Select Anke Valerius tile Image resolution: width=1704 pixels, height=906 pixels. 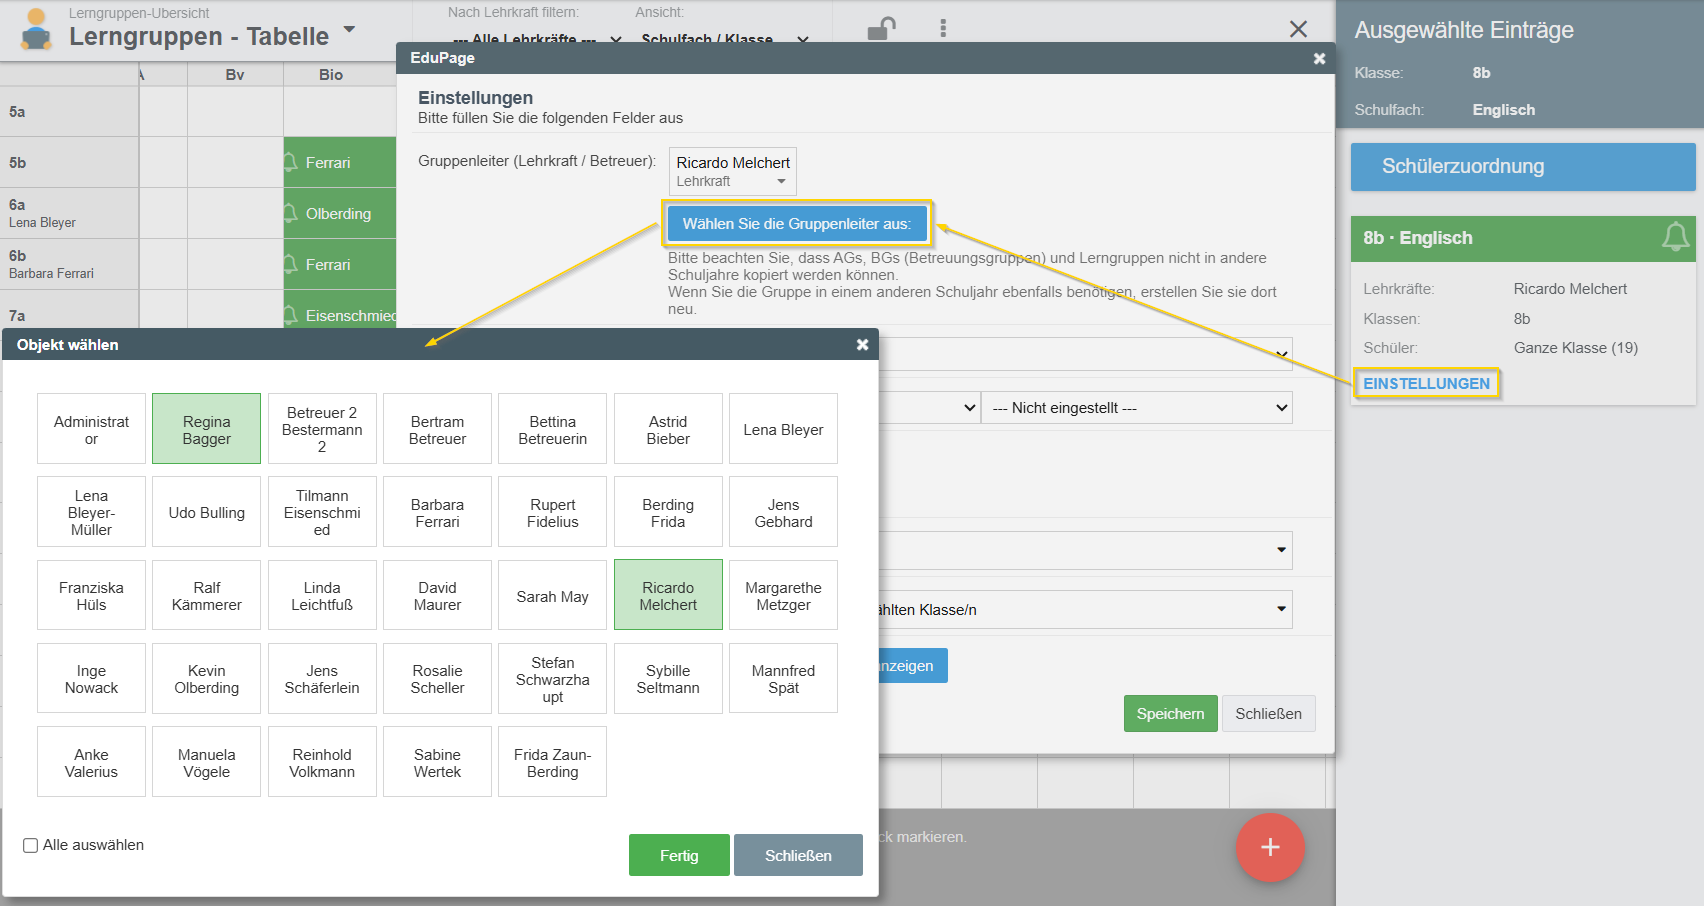coord(91,762)
